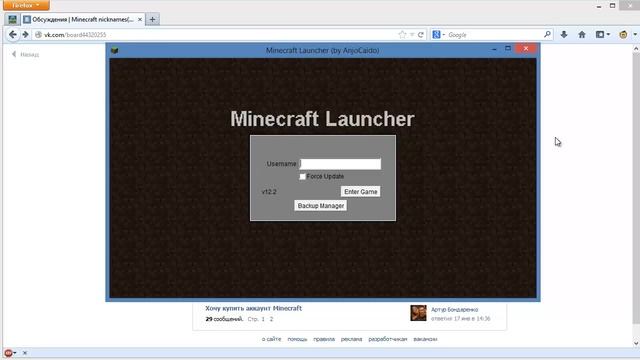Open the вакансии footer link
640x360 pixels.
[x=425, y=339]
